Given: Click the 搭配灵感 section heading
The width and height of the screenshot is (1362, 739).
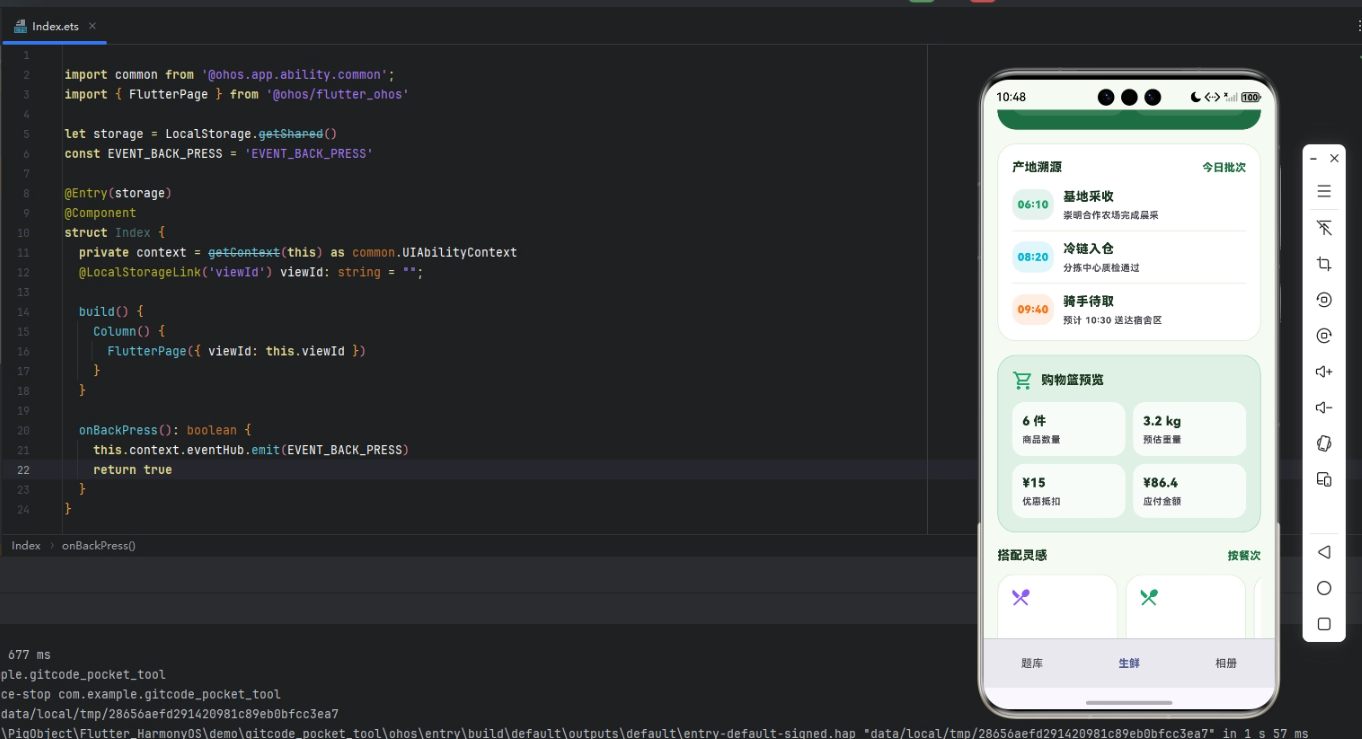Looking at the screenshot, I should (1022, 555).
